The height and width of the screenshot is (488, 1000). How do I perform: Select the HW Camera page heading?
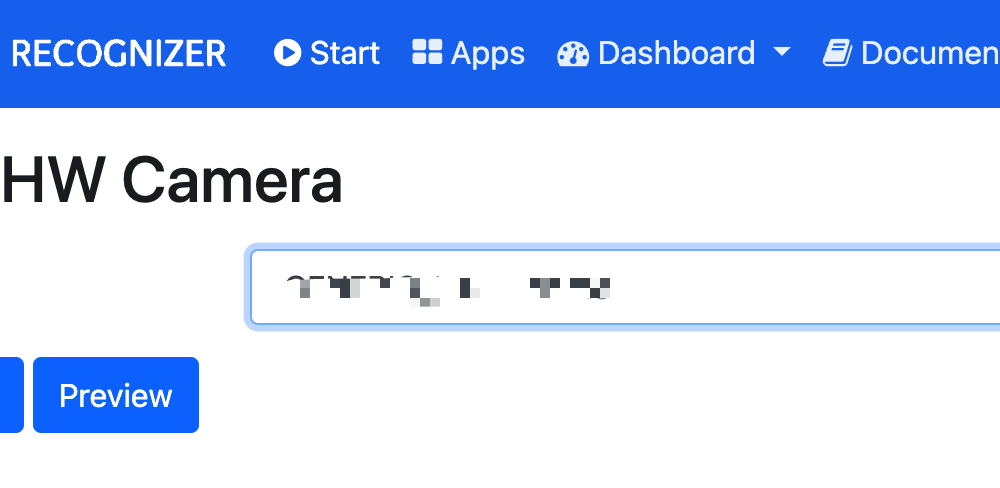coord(172,181)
